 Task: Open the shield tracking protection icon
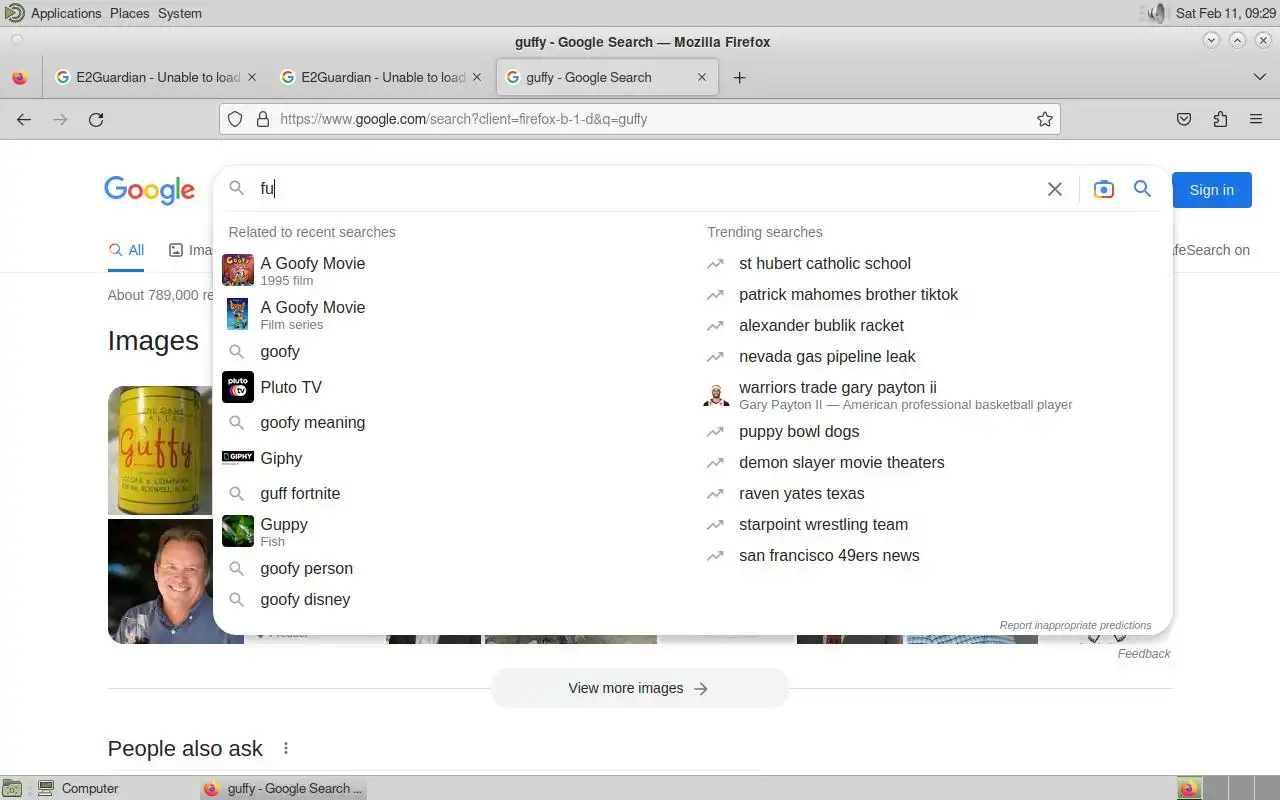(x=235, y=119)
